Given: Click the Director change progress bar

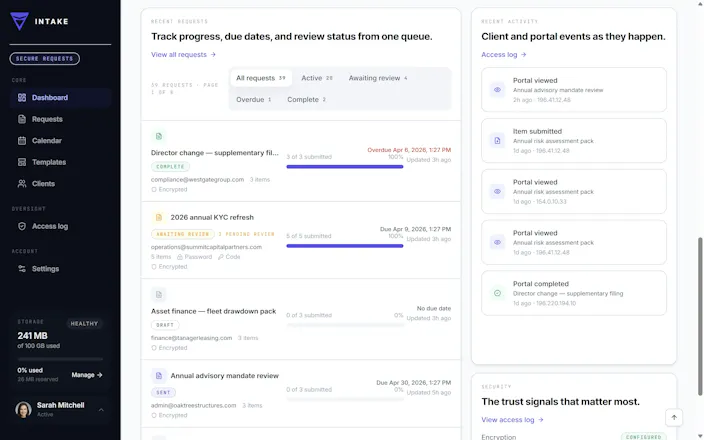Looking at the screenshot, I should click(x=345, y=167).
